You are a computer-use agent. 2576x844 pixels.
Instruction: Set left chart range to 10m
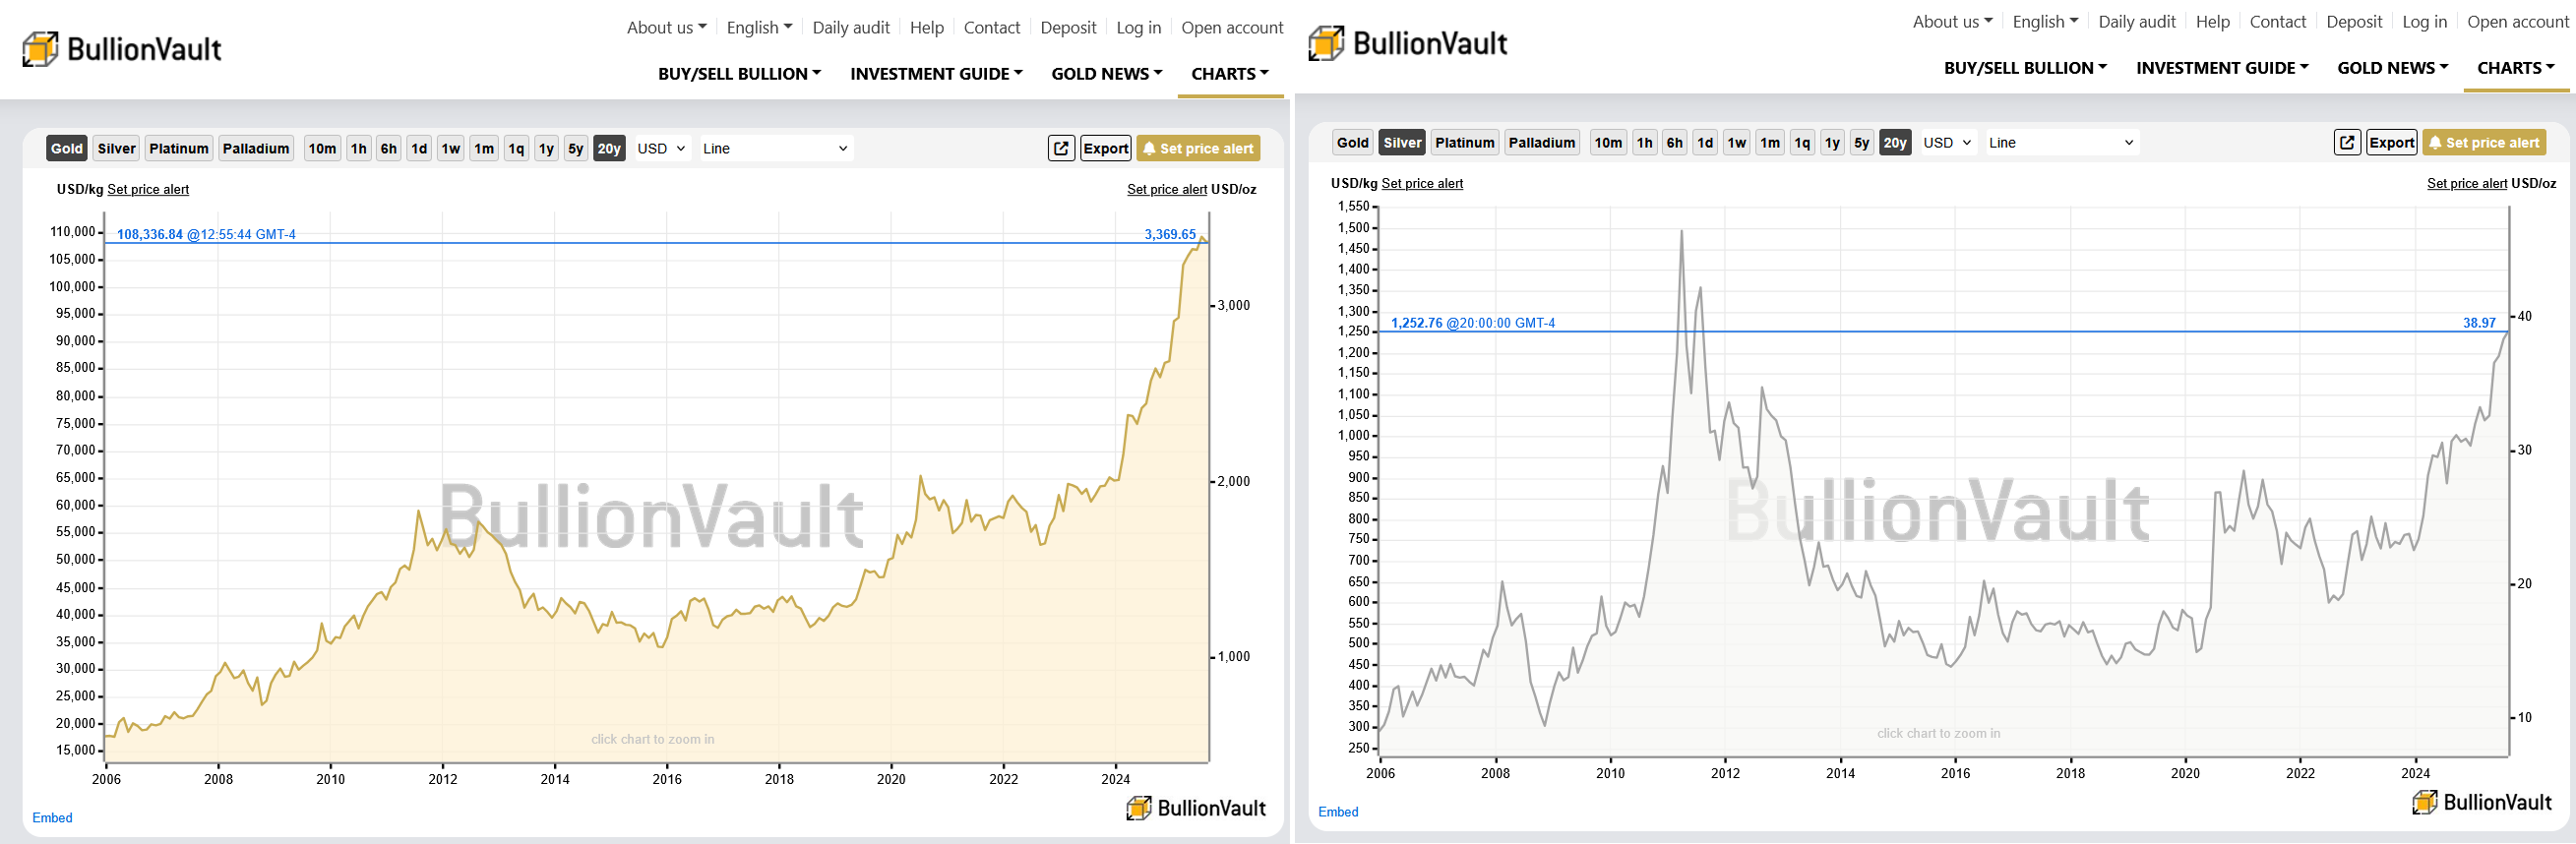coord(322,148)
